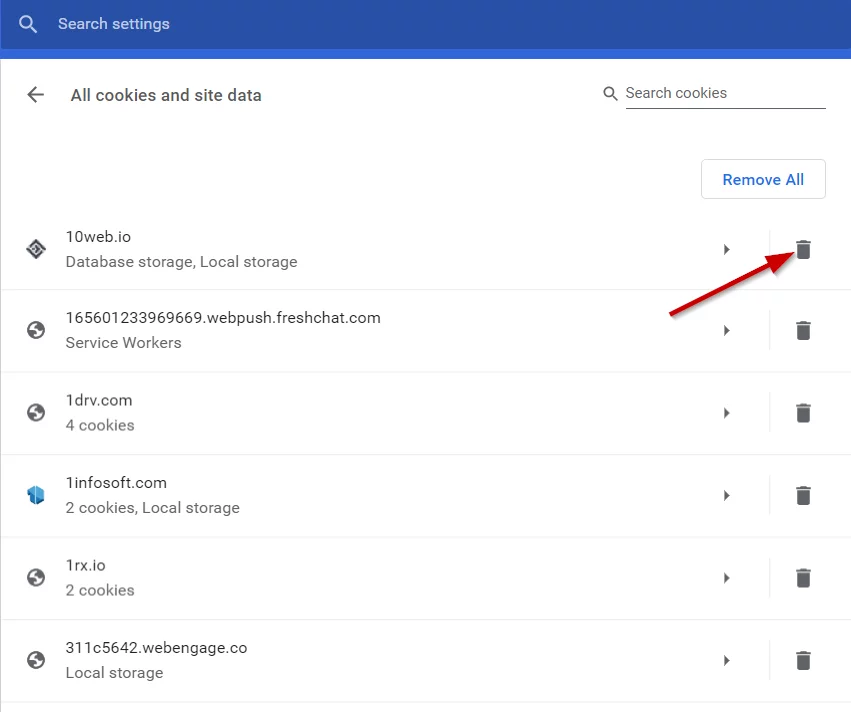Expand 1drv.com details arrow
851x712 pixels.
point(726,413)
